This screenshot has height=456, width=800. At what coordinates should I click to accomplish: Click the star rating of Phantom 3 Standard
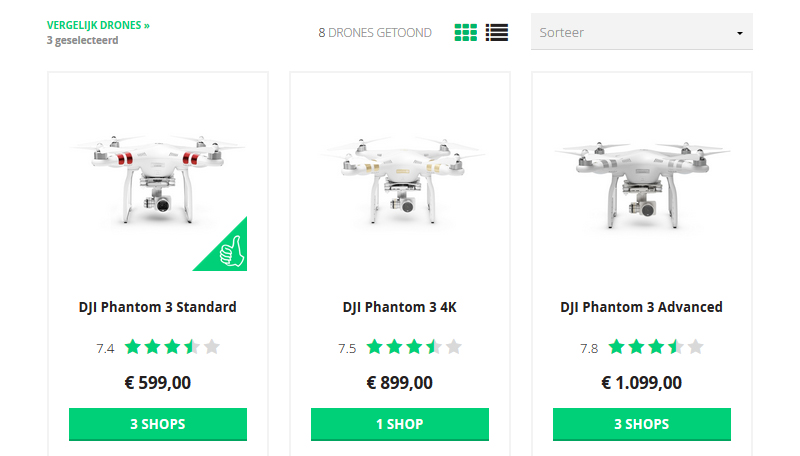pos(172,348)
